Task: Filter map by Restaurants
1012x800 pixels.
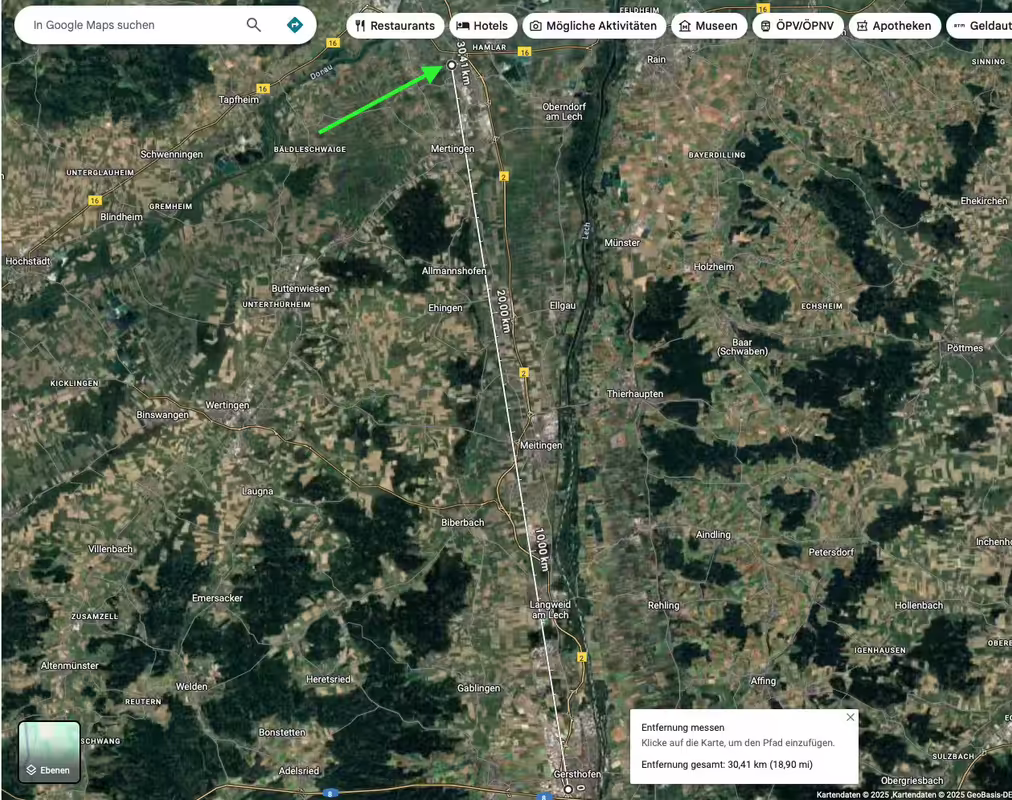Action: pyautogui.click(x=395, y=26)
